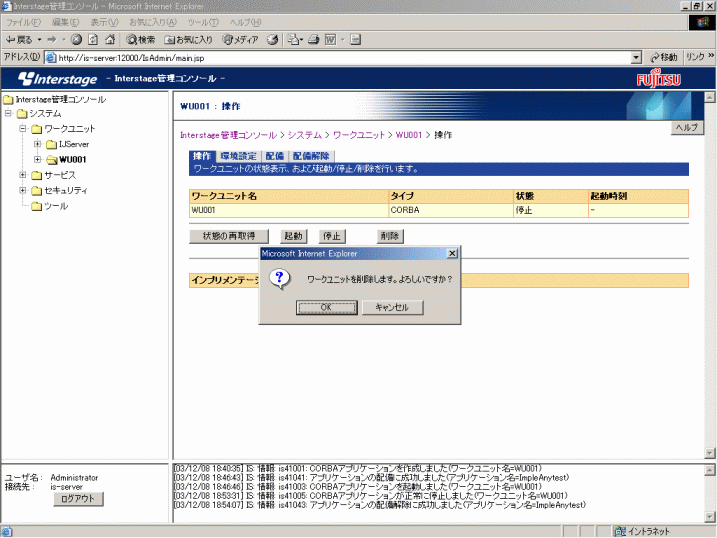Click the Stop loading icon

(x=76, y=40)
